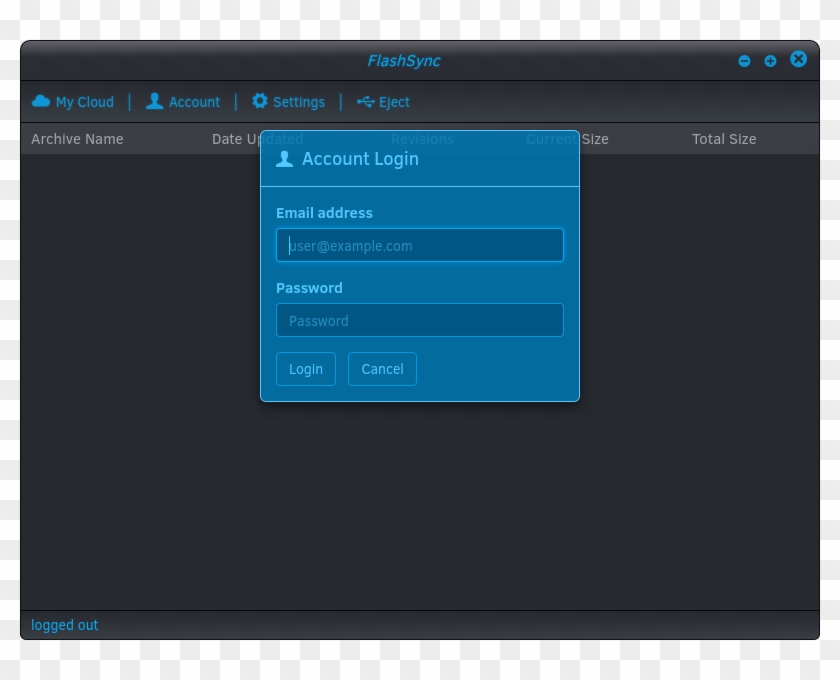Click the minimize icon in the title bar
The image size is (840, 680).
(744, 60)
